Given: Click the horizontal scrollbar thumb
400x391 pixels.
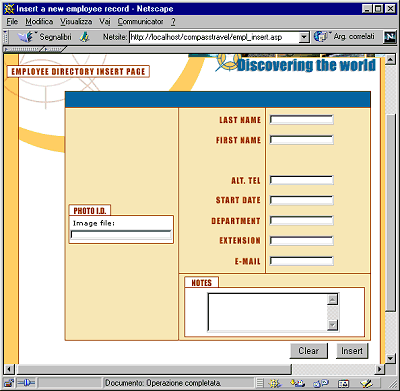Looking at the screenshot, I should tap(154, 369).
